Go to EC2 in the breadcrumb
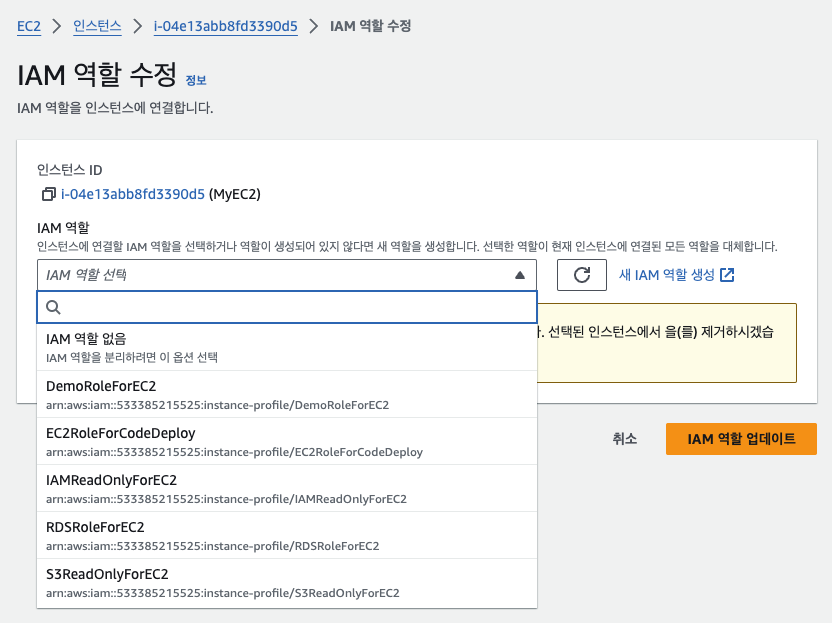The height and width of the screenshot is (623, 832). (x=29, y=27)
